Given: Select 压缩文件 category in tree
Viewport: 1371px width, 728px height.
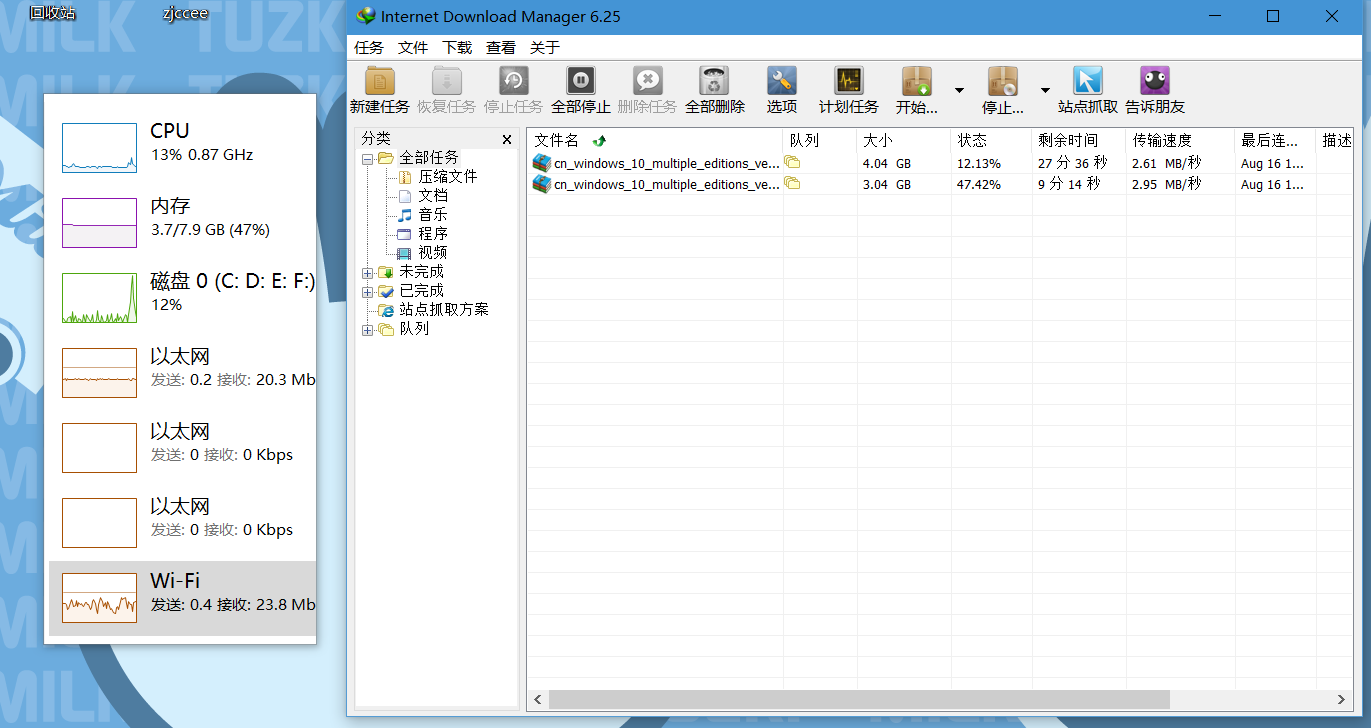Looking at the screenshot, I should coord(447,177).
